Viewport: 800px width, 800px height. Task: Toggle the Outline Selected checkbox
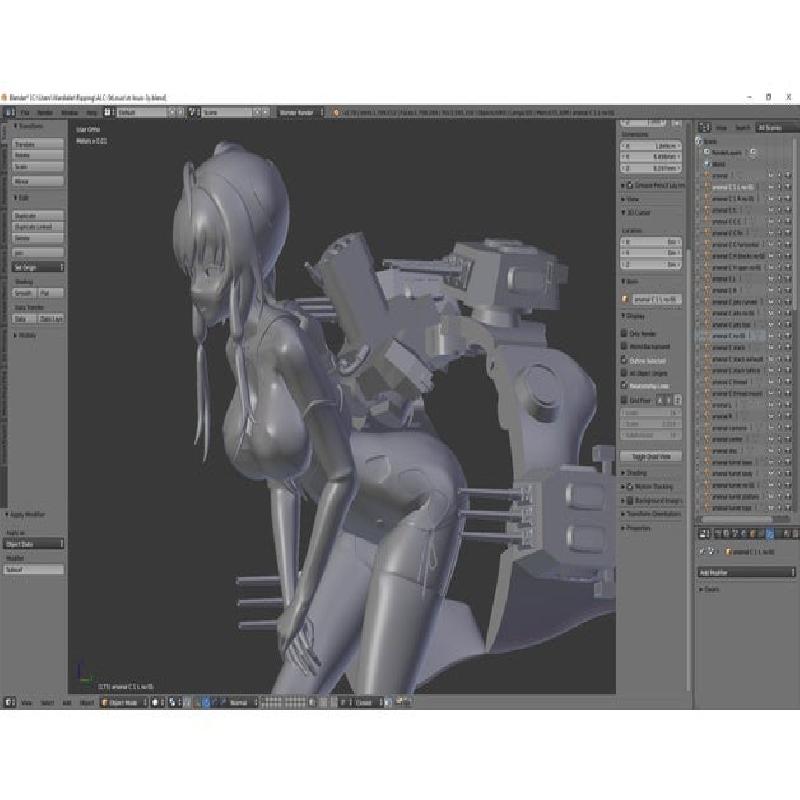(625, 358)
